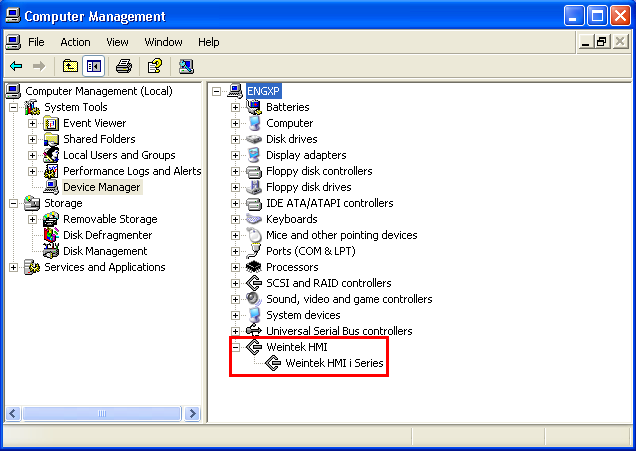Image resolution: width=636 pixels, height=451 pixels.
Task: Open the Action menu
Action: (x=75, y=42)
